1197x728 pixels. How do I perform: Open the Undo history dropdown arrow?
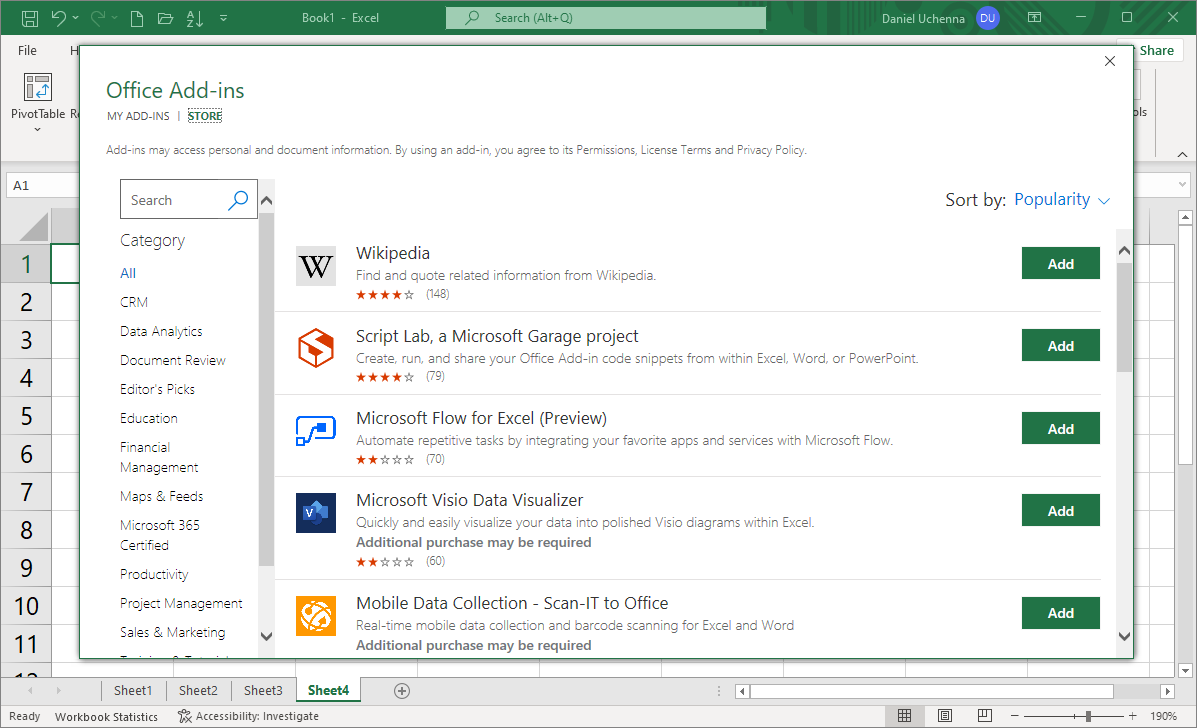[x=78, y=18]
